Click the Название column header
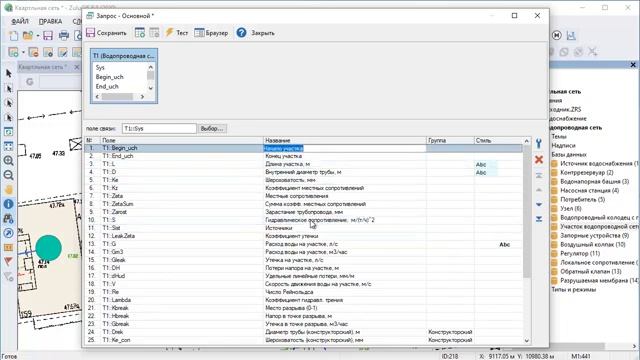 coord(345,140)
